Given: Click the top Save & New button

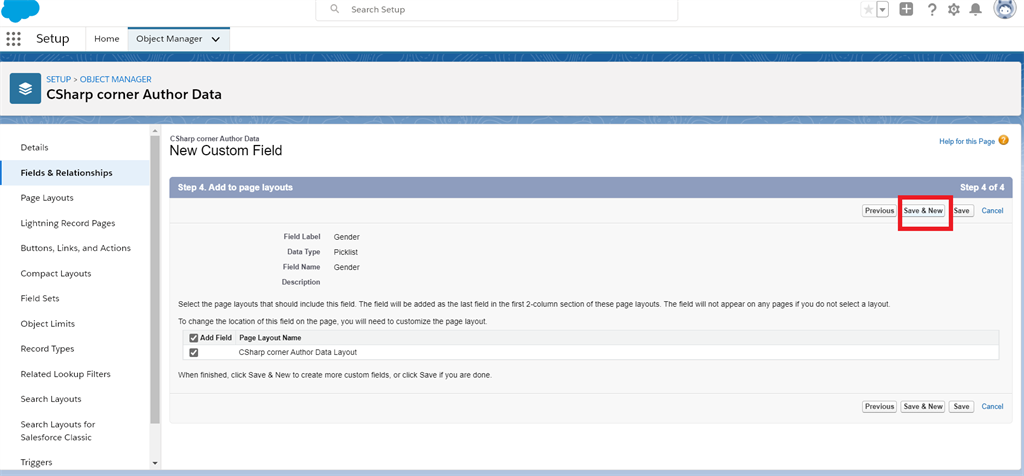Looking at the screenshot, I should pyautogui.click(x=923, y=211).
